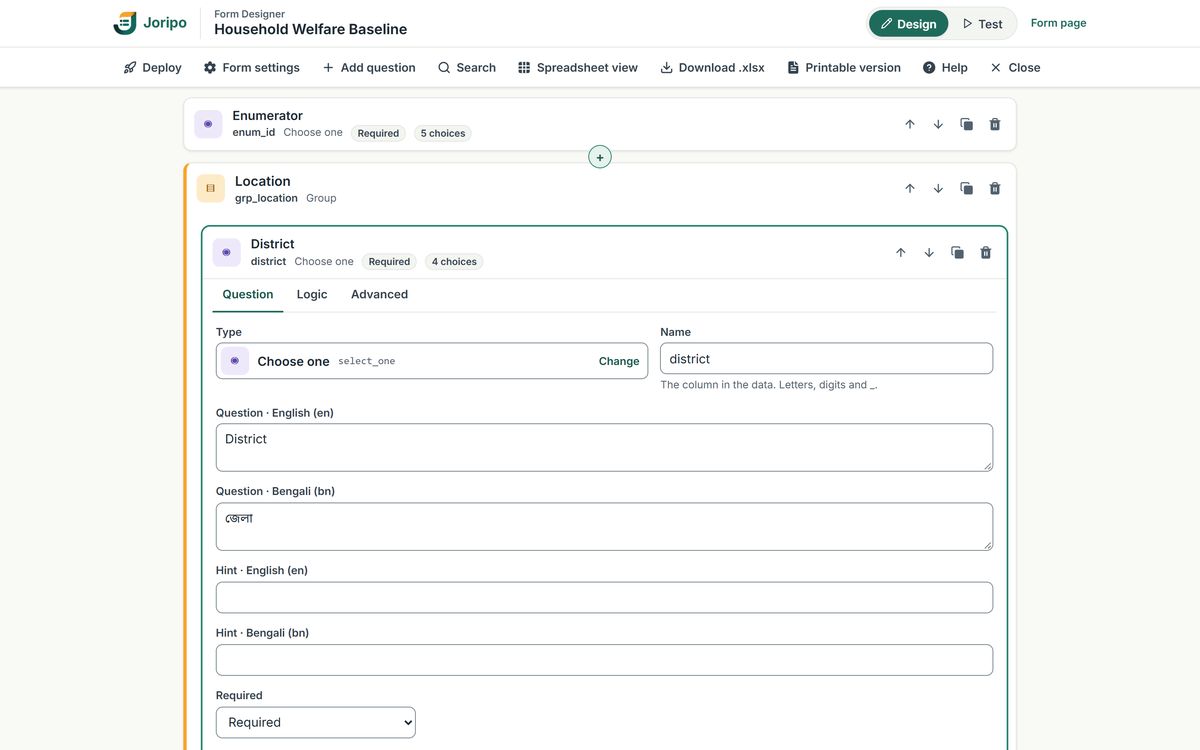Open the Question tab
This screenshot has height=750, width=1200.
[248, 295]
